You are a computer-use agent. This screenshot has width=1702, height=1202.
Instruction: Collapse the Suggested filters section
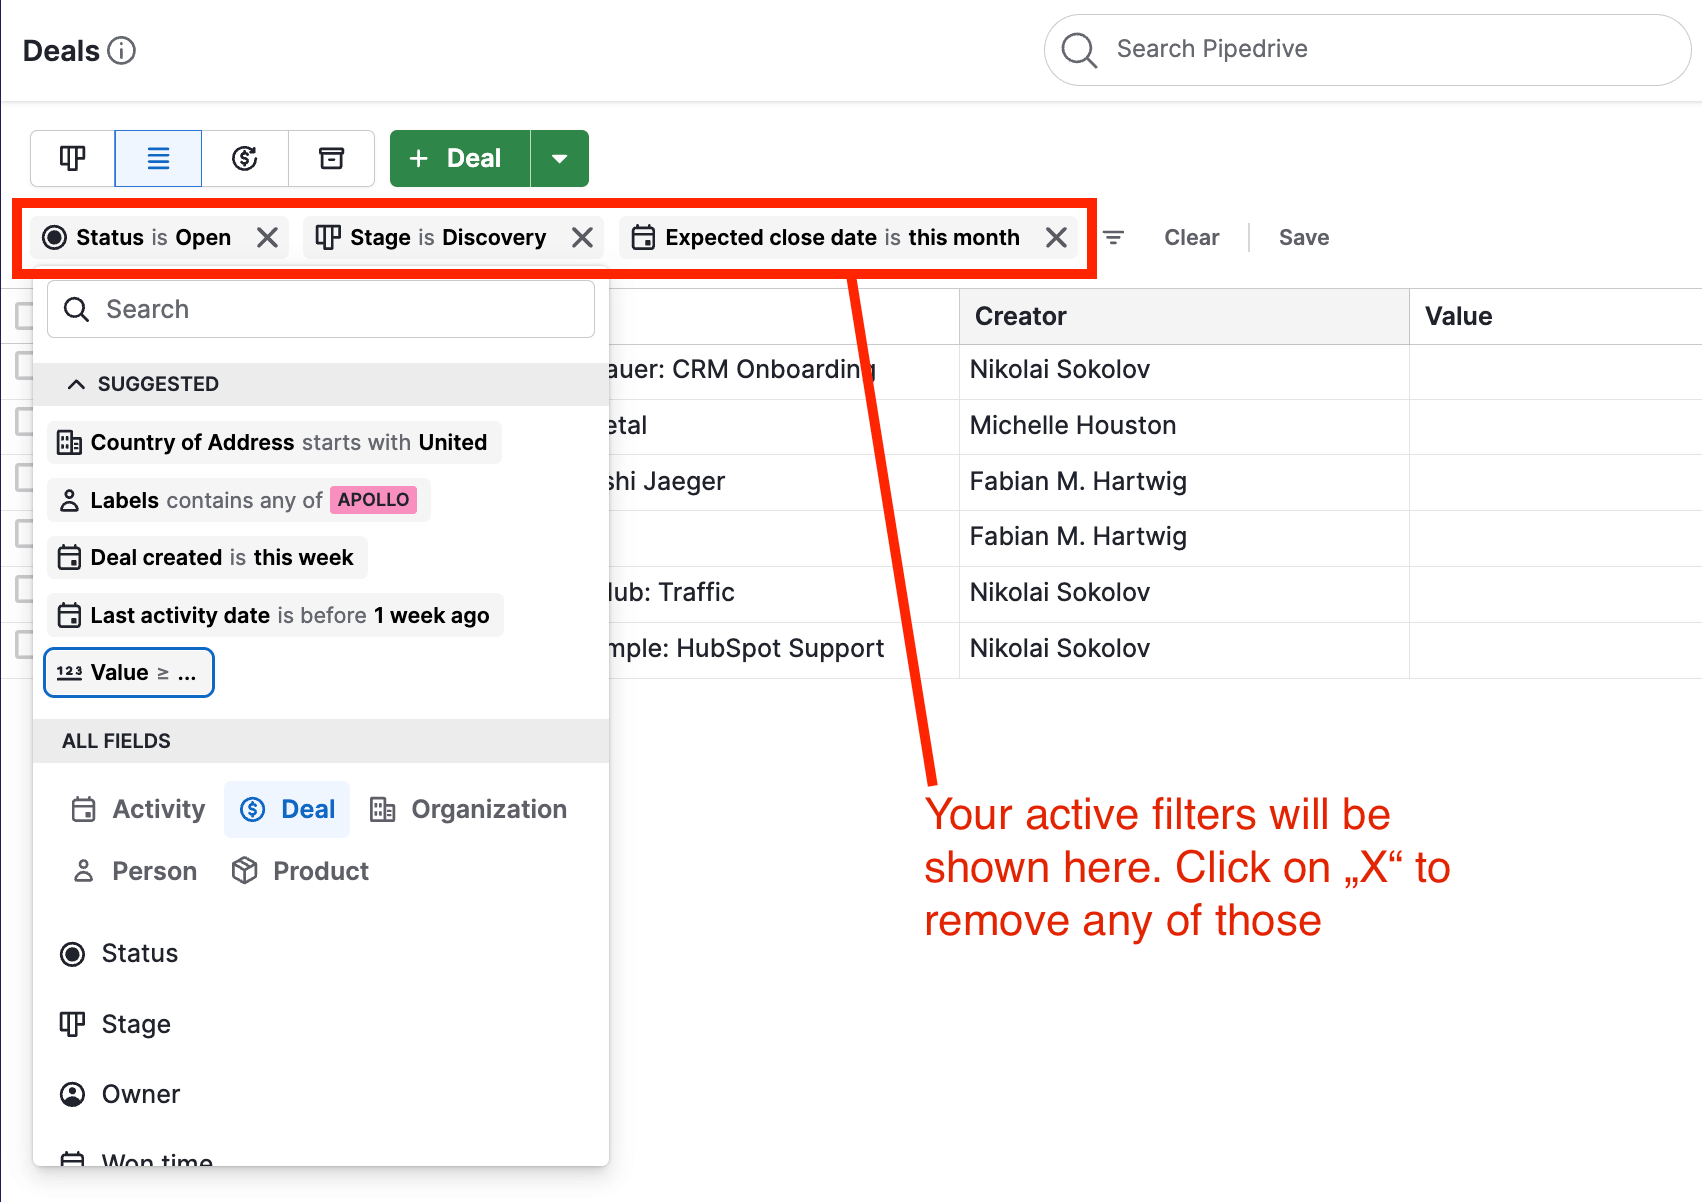[x=76, y=384]
